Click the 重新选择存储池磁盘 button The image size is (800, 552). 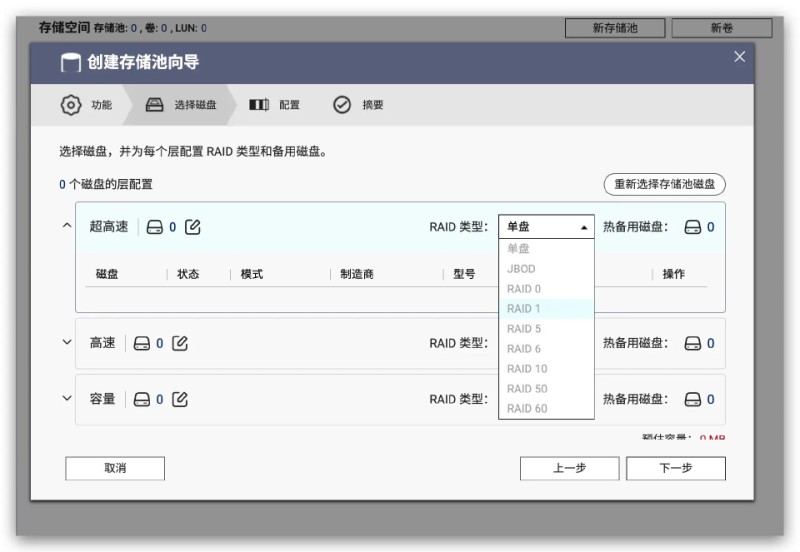(664, 184)
